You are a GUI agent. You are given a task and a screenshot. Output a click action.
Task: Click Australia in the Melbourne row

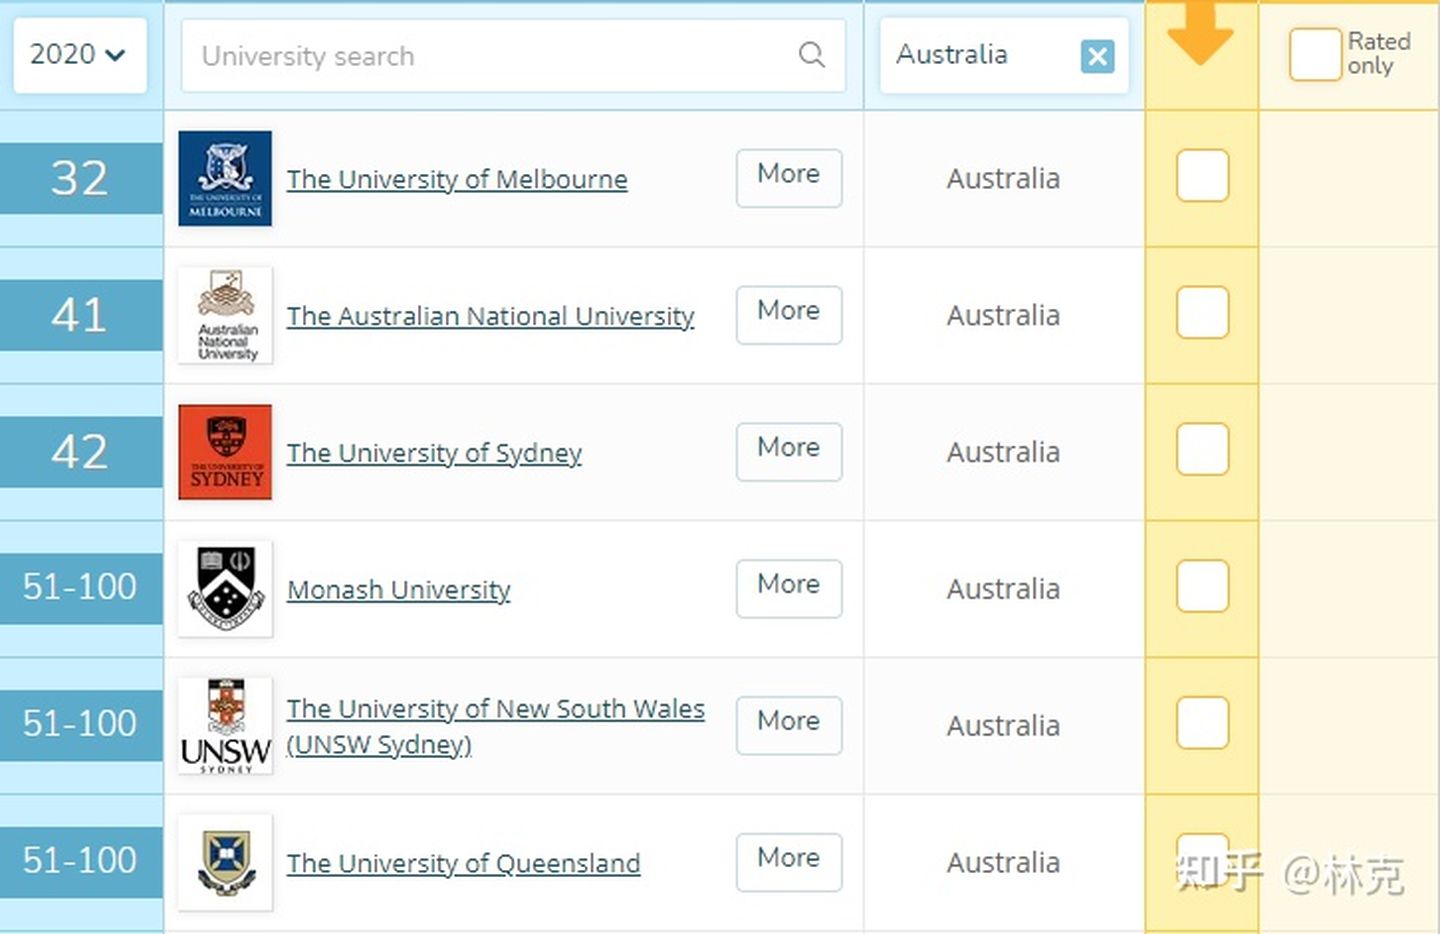[x=1003, y=179]
